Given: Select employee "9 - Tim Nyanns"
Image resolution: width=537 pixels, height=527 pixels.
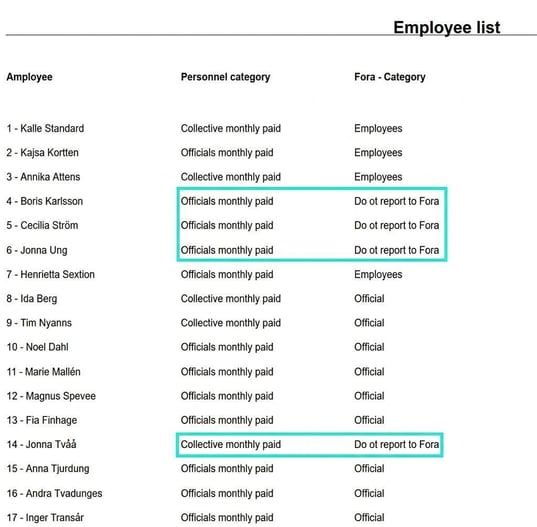Looking at the screenshot, I should click(x=39, y=323).
